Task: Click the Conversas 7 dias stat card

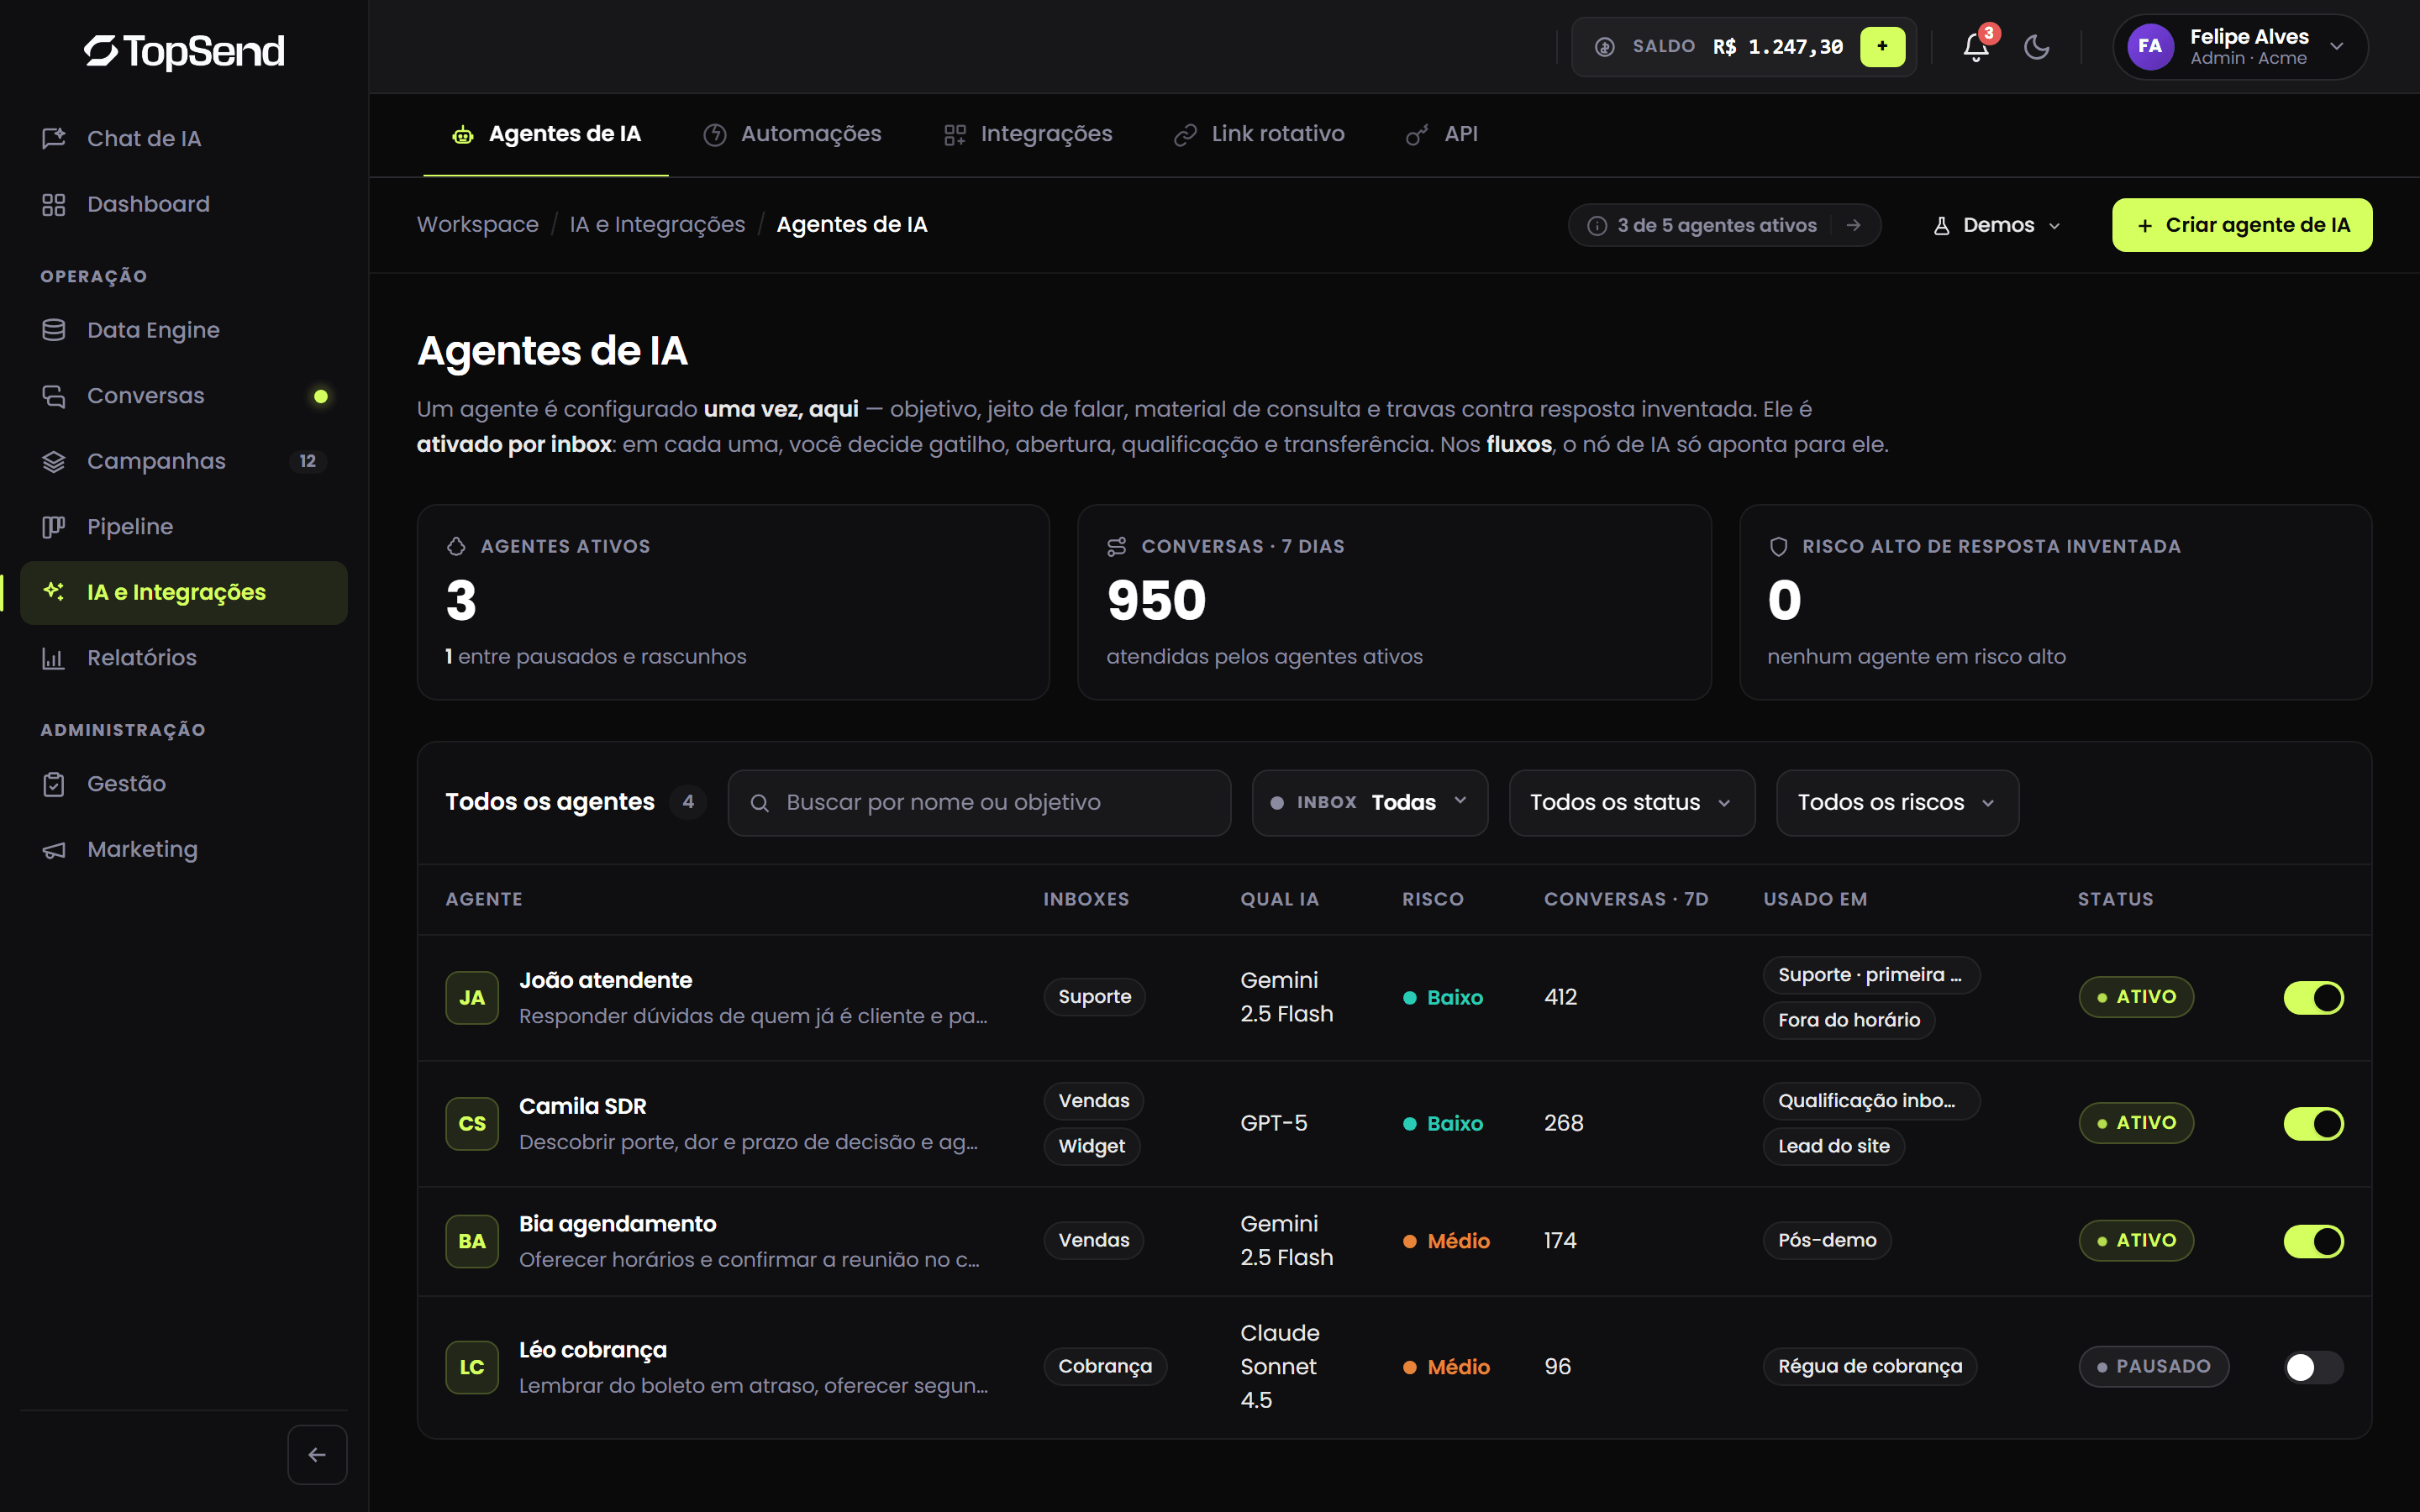Action: (1394, 602)
